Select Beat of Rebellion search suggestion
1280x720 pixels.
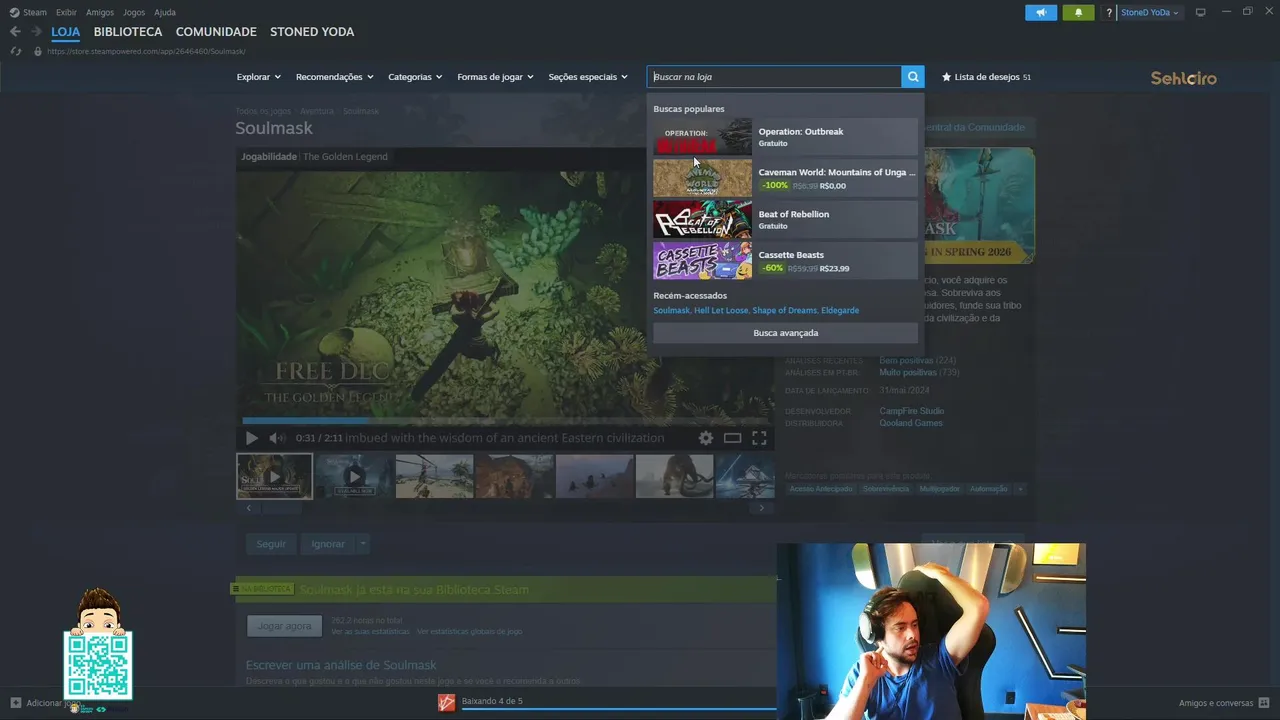[785, 220]
